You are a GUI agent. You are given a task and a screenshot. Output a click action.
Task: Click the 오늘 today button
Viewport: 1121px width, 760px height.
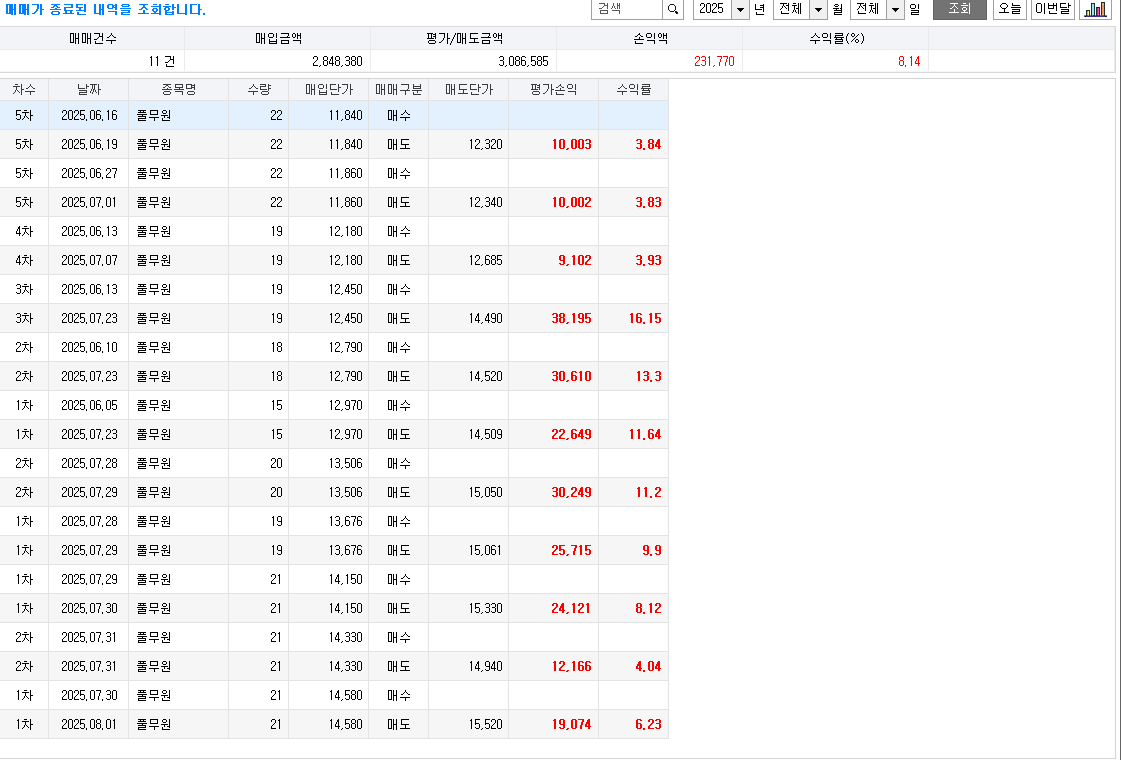pos(1009,9)
